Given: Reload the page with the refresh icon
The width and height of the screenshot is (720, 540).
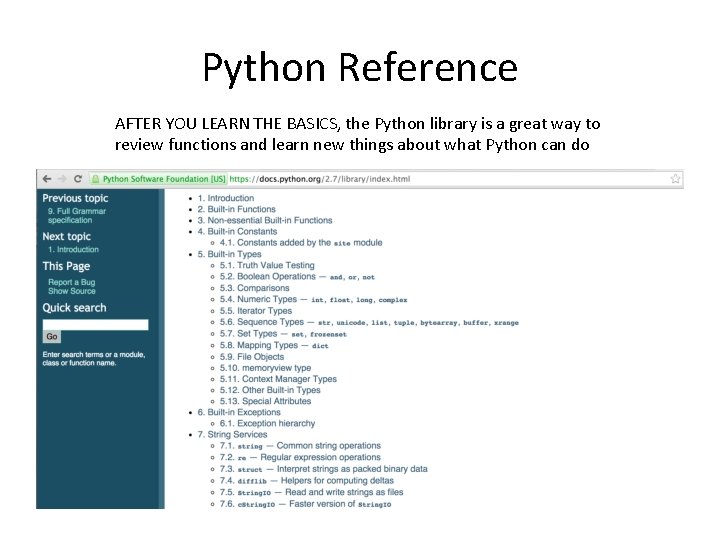Looking at the screenshot, I should [78, 179].
